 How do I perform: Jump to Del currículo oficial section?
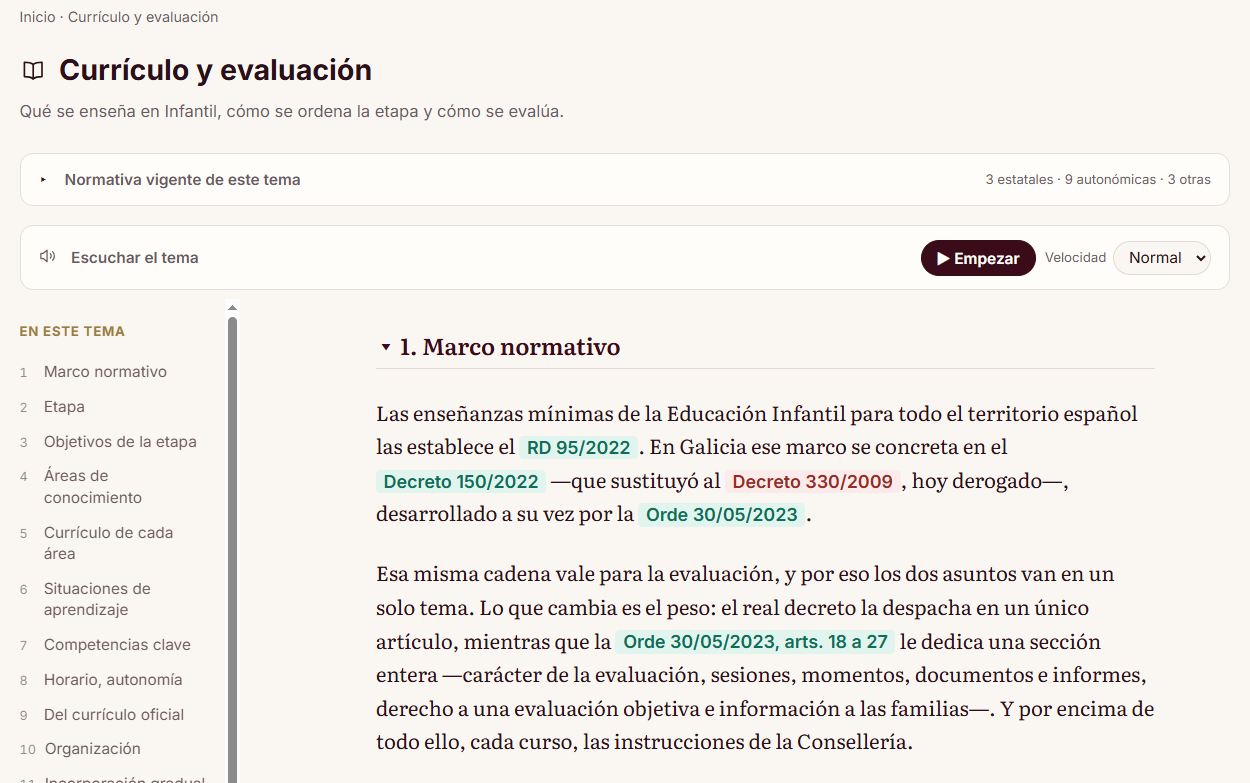(x=114, y=715)
